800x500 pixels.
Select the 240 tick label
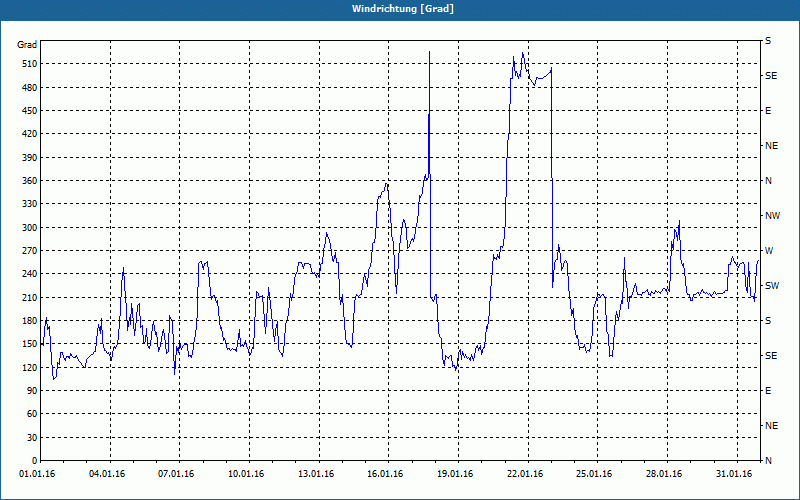(30, 274)
